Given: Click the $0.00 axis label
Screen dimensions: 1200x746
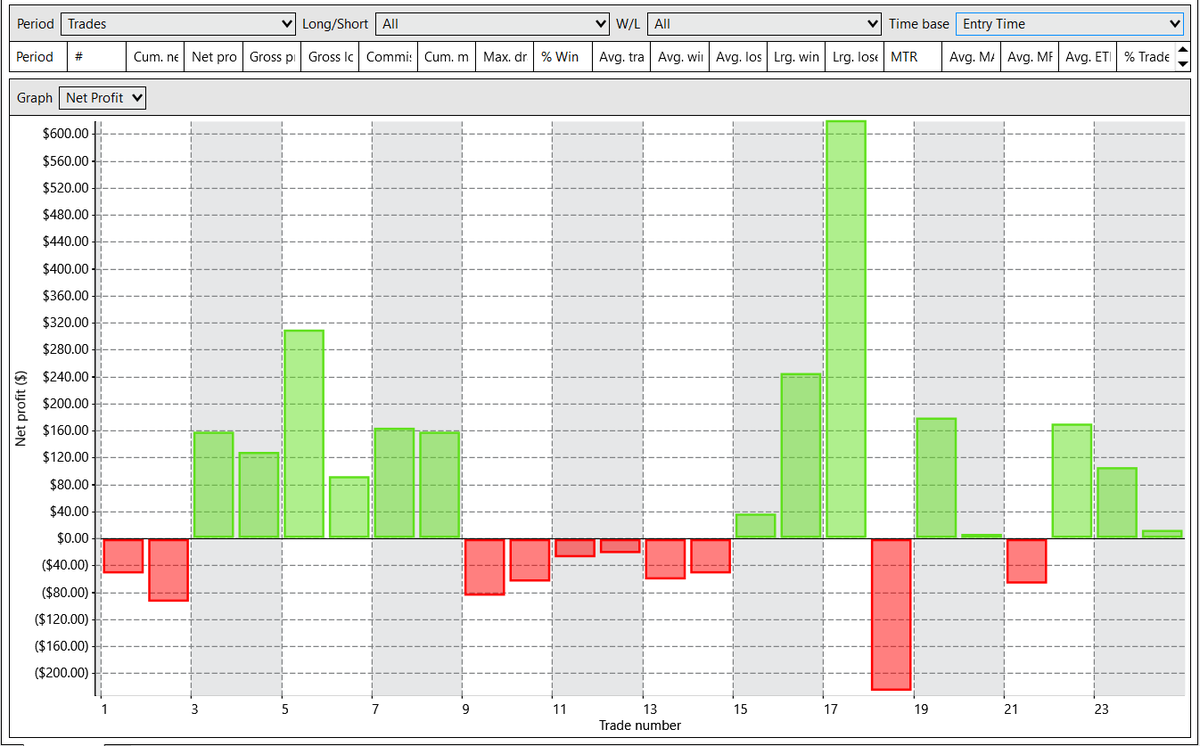Looking at the screenshot, I should pos(72,539).
